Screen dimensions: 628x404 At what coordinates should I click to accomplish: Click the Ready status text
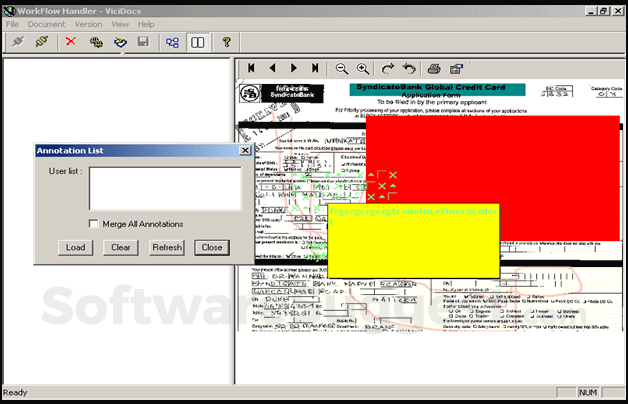point(15,392)
